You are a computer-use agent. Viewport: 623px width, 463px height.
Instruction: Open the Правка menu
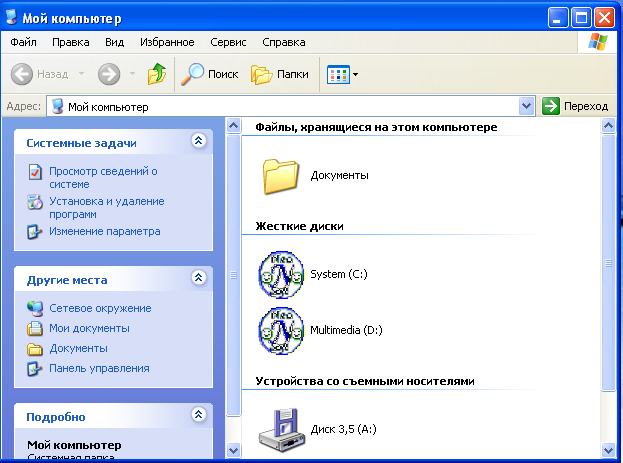(71, 42)
